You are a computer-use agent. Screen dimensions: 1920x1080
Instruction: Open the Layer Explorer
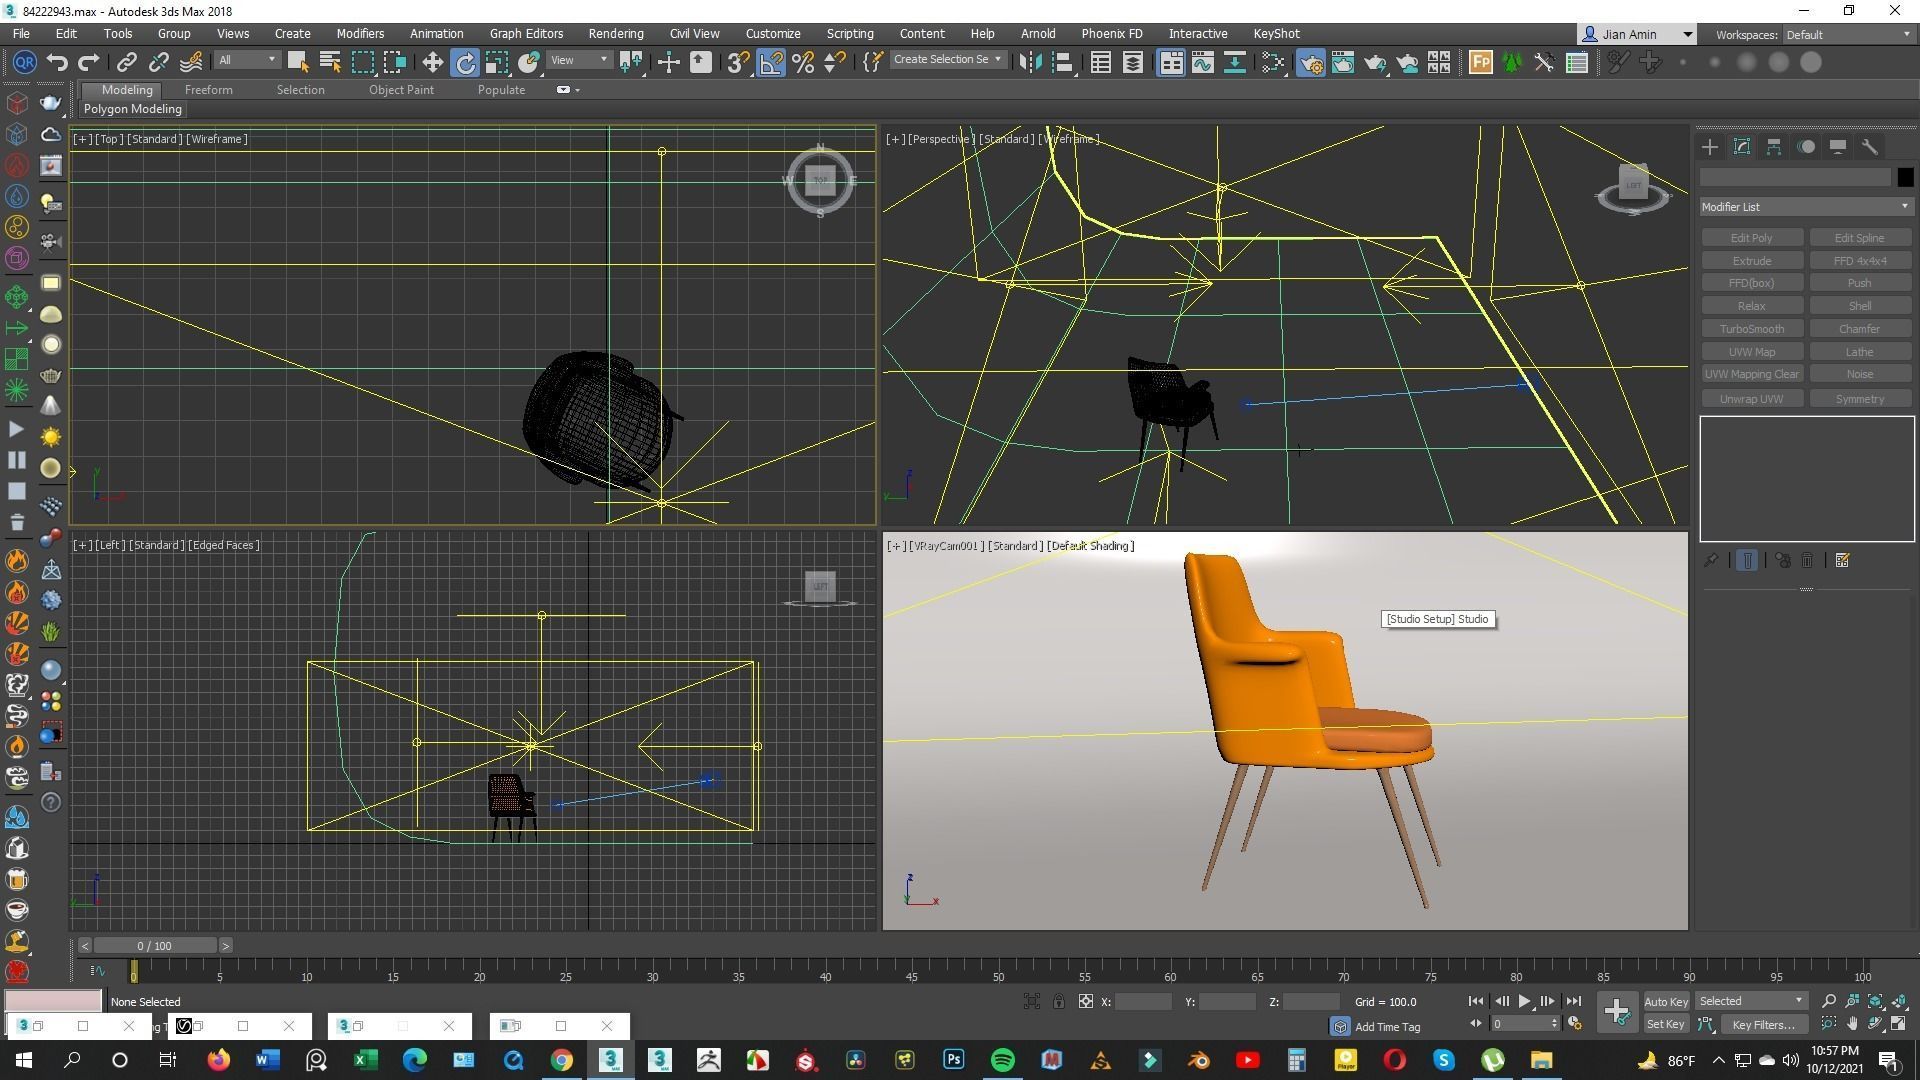pyautogui.click(x=1133, y=62)
